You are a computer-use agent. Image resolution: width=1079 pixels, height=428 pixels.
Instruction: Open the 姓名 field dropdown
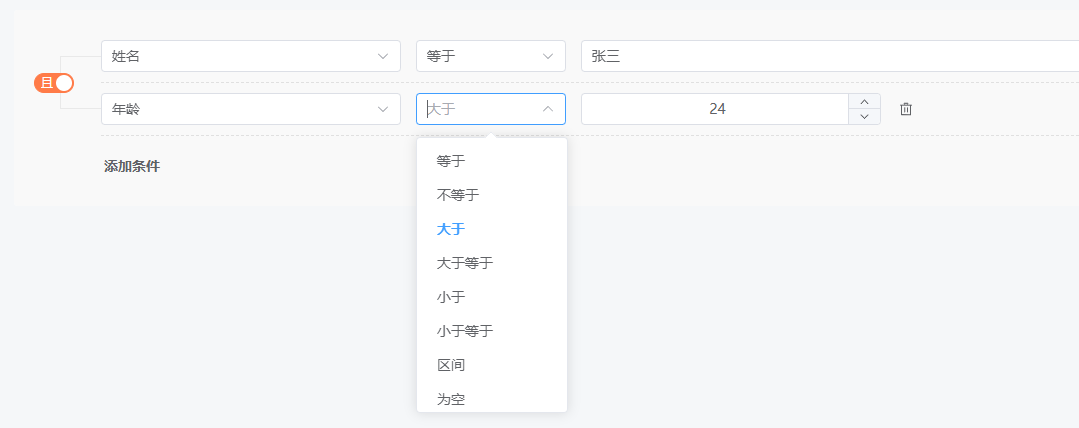250,56
